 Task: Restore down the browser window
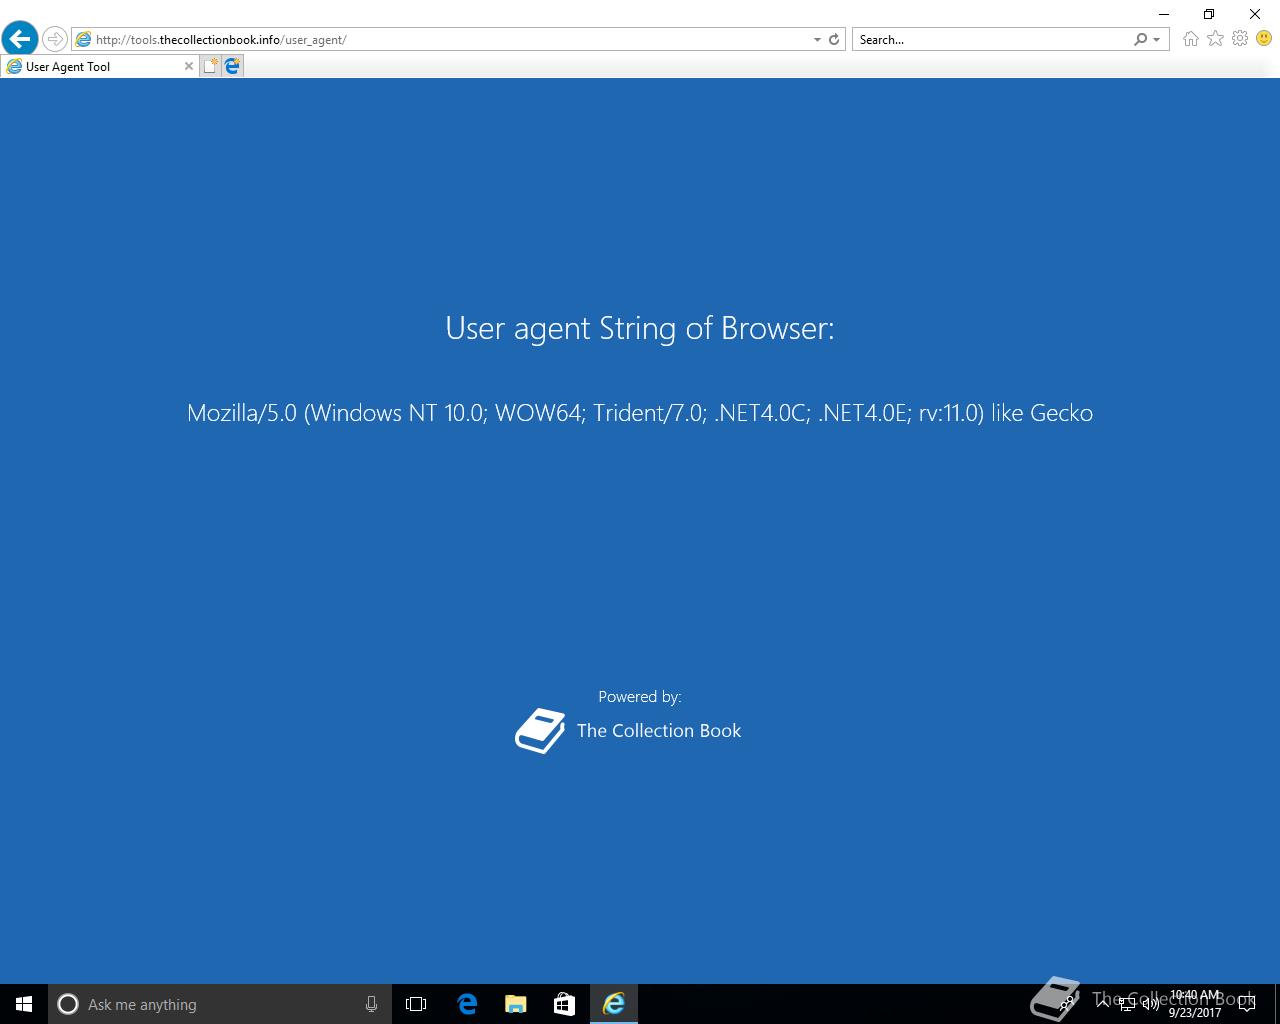[x=1209, y=14]
